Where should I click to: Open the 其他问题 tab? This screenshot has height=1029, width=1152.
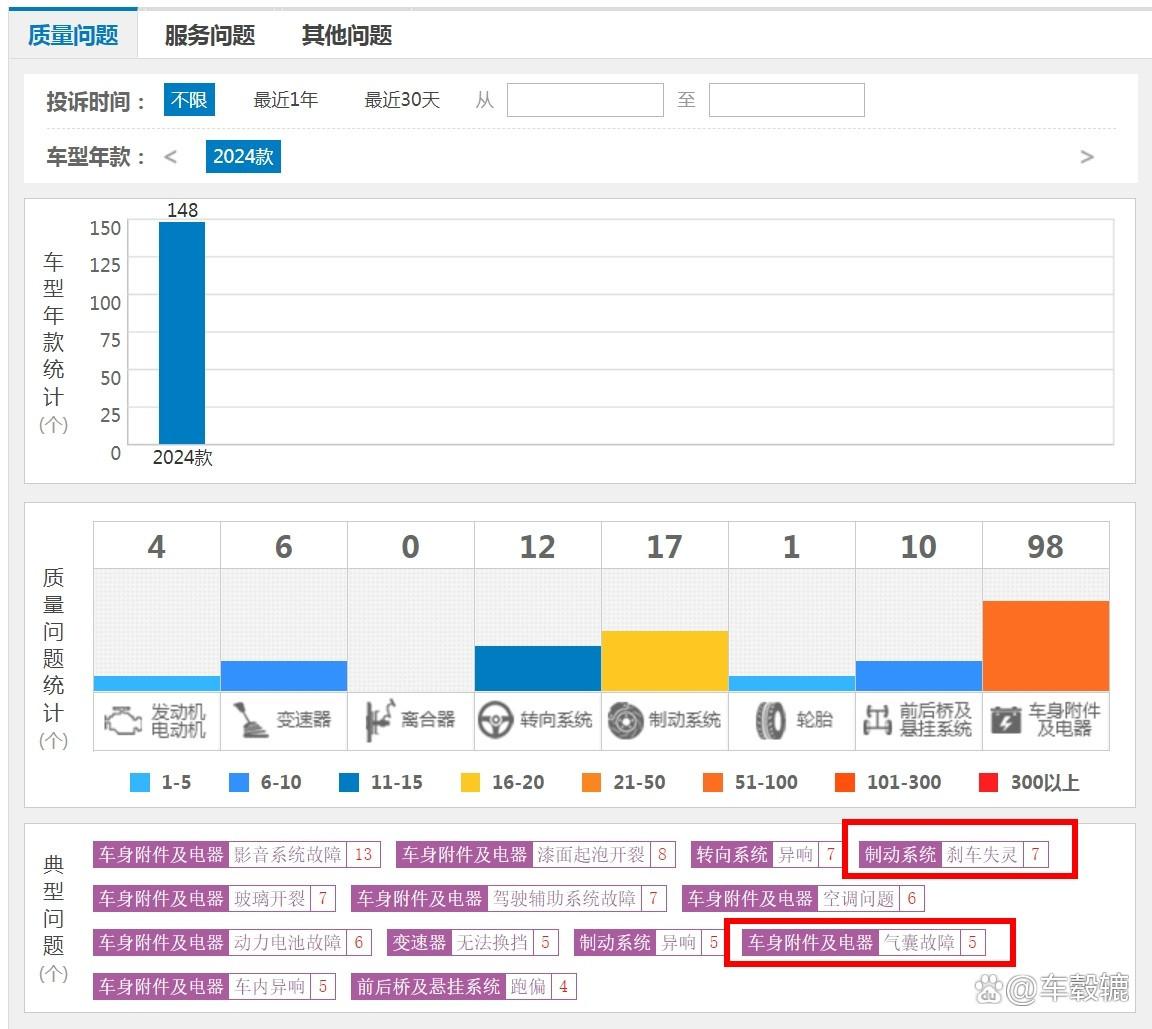pos(347,35)
